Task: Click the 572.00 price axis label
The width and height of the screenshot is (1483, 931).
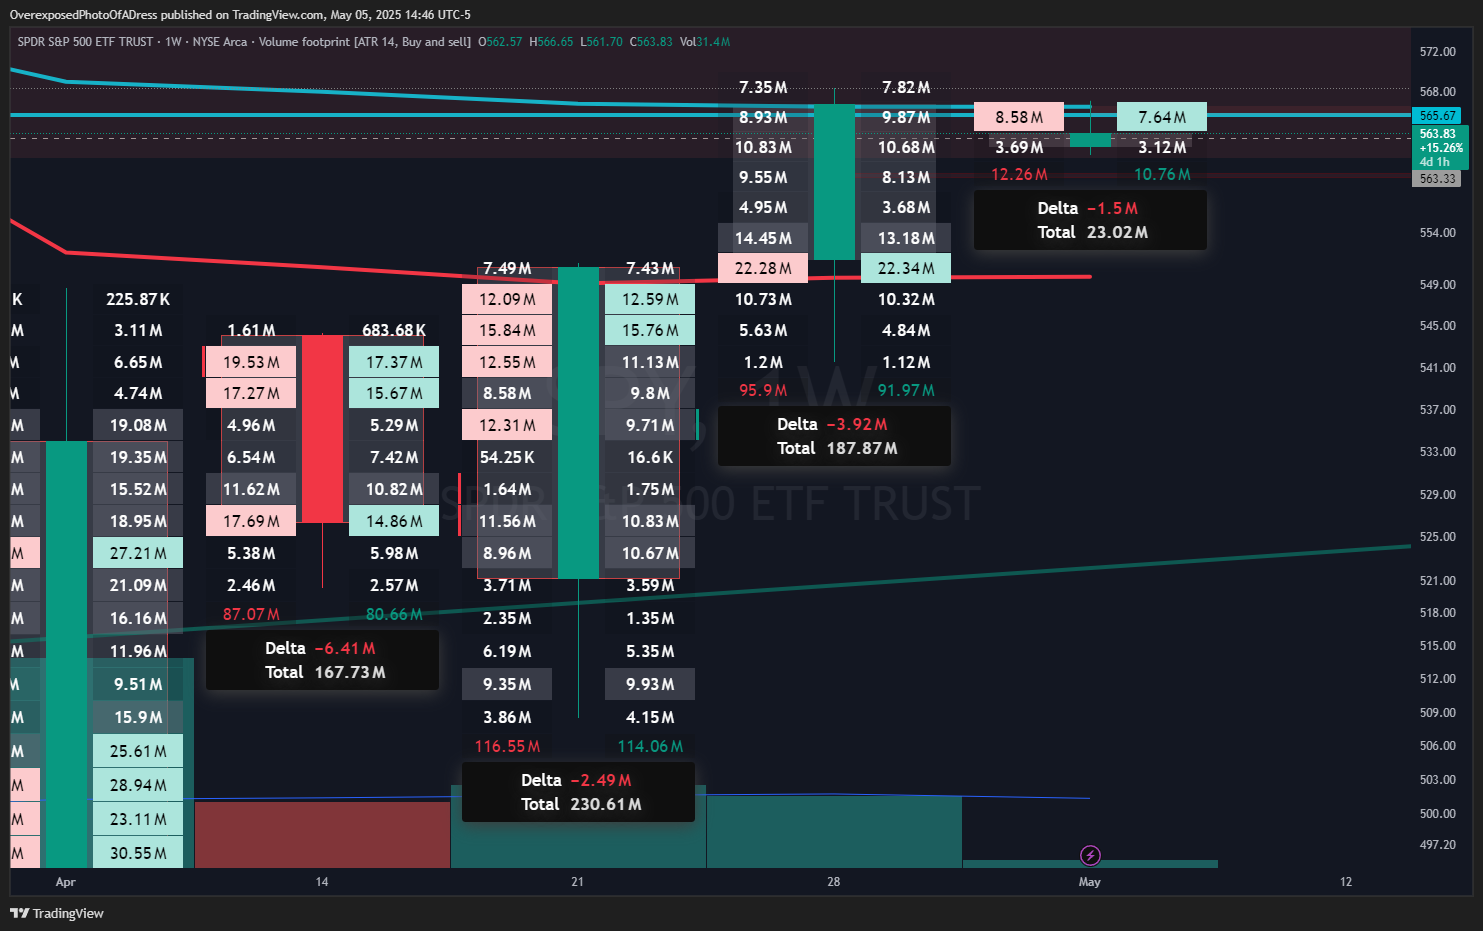Action: [x=1438, y=51]
